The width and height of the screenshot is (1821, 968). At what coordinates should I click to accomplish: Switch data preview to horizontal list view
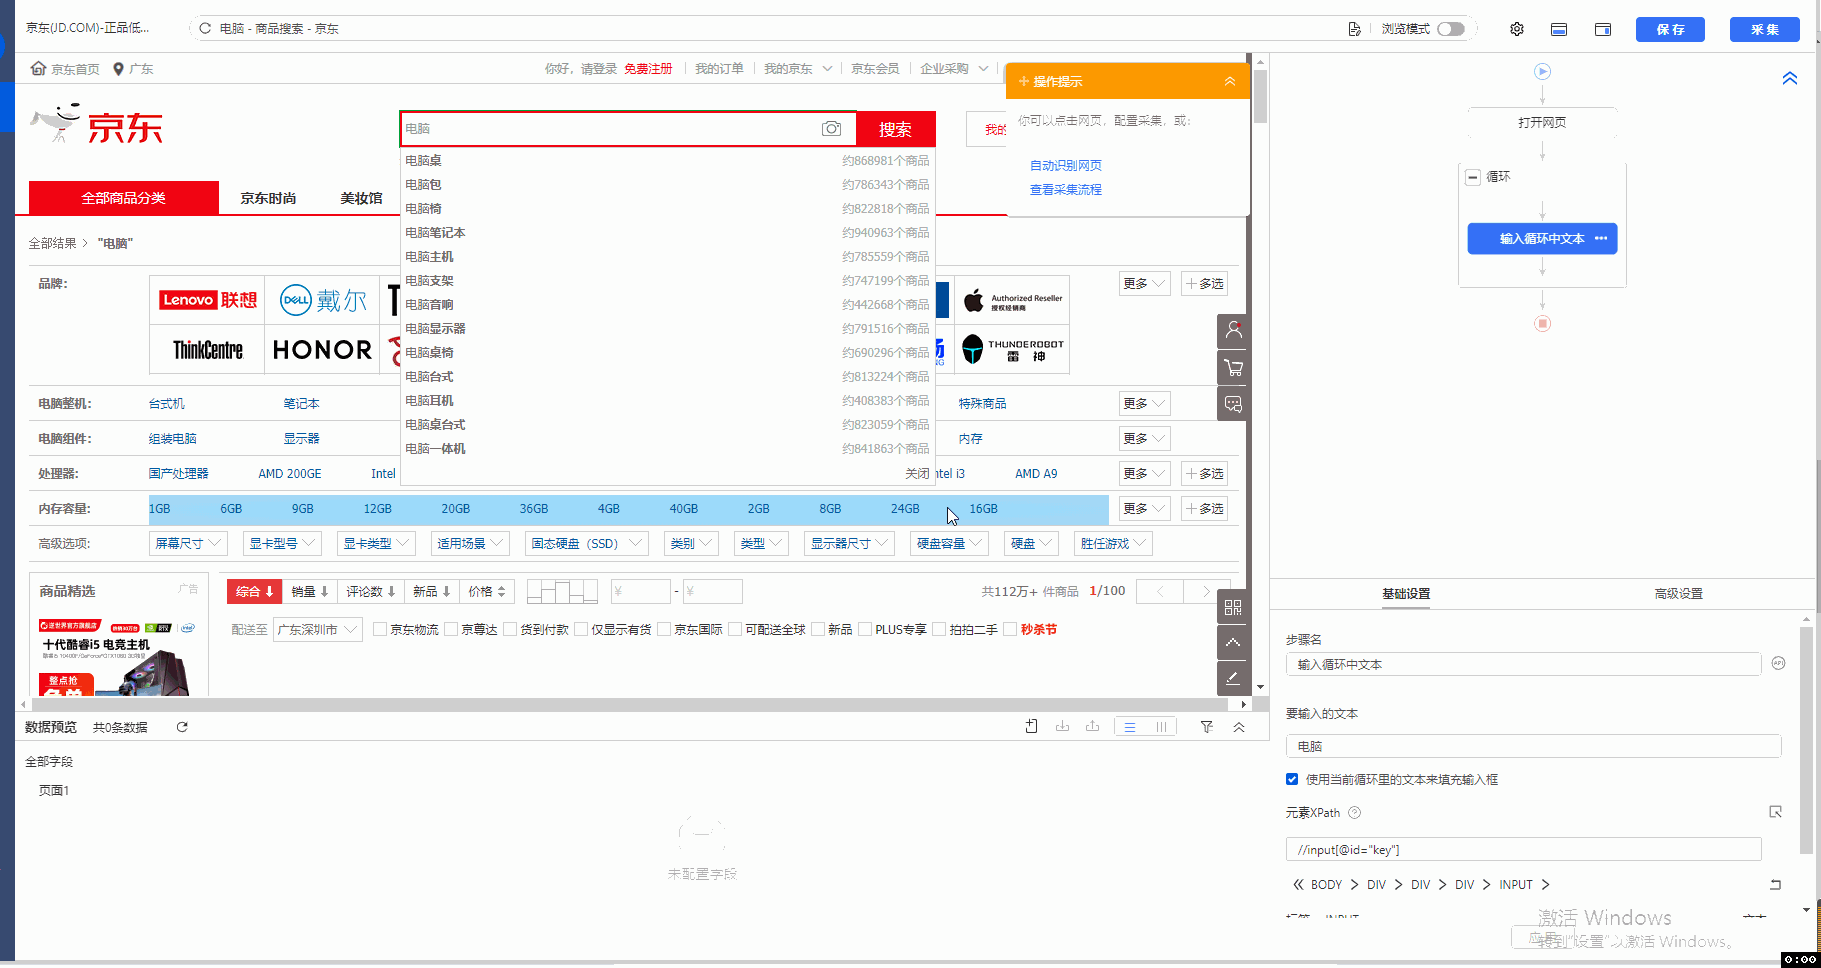pyautogui.click(x=1130, y=727)
